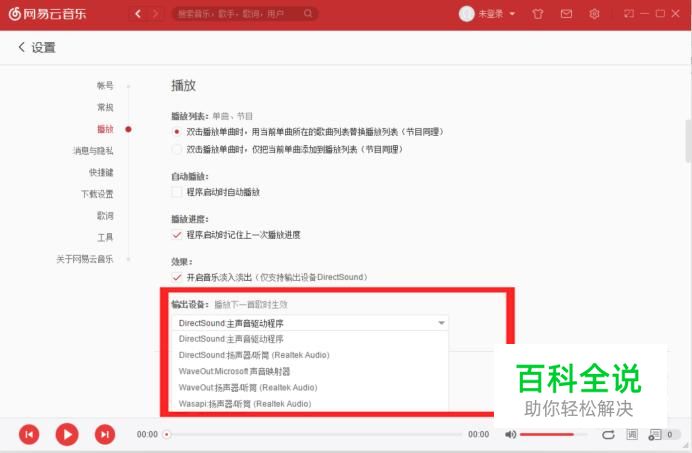This screenshot has height=453, width=692.
Task: Click the previous track button
Action: (29, 434)
